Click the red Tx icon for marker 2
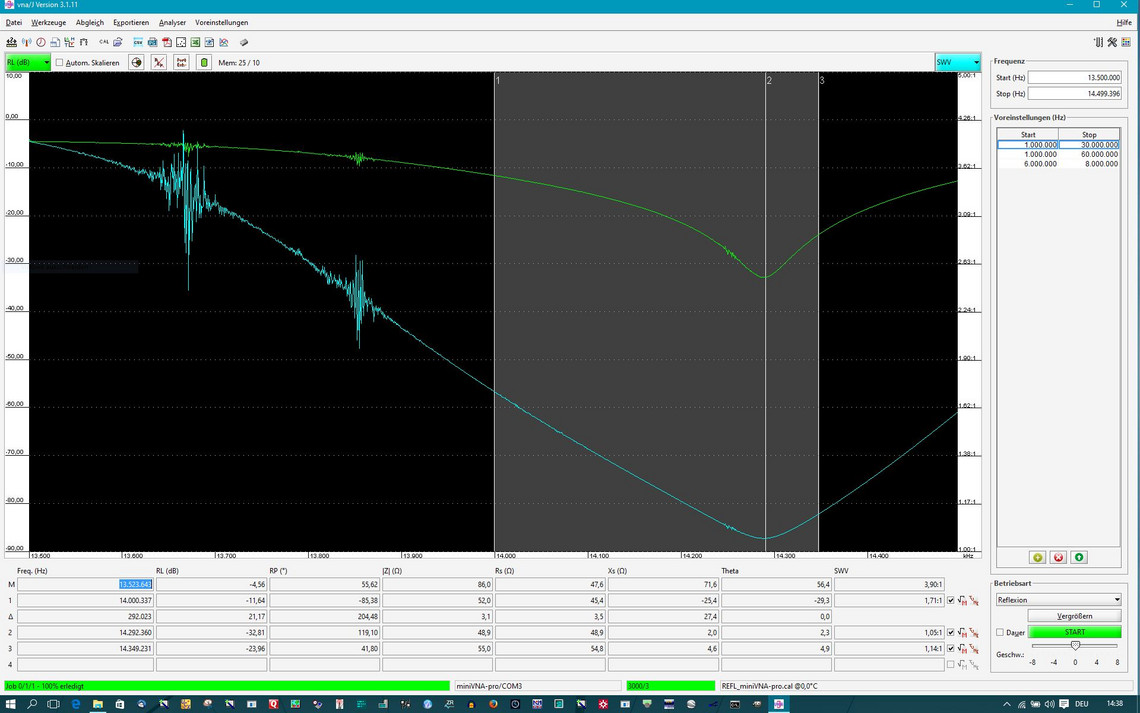Image resolution: width=1140 pixels, height=713 pixels. (x=974, y=632)
